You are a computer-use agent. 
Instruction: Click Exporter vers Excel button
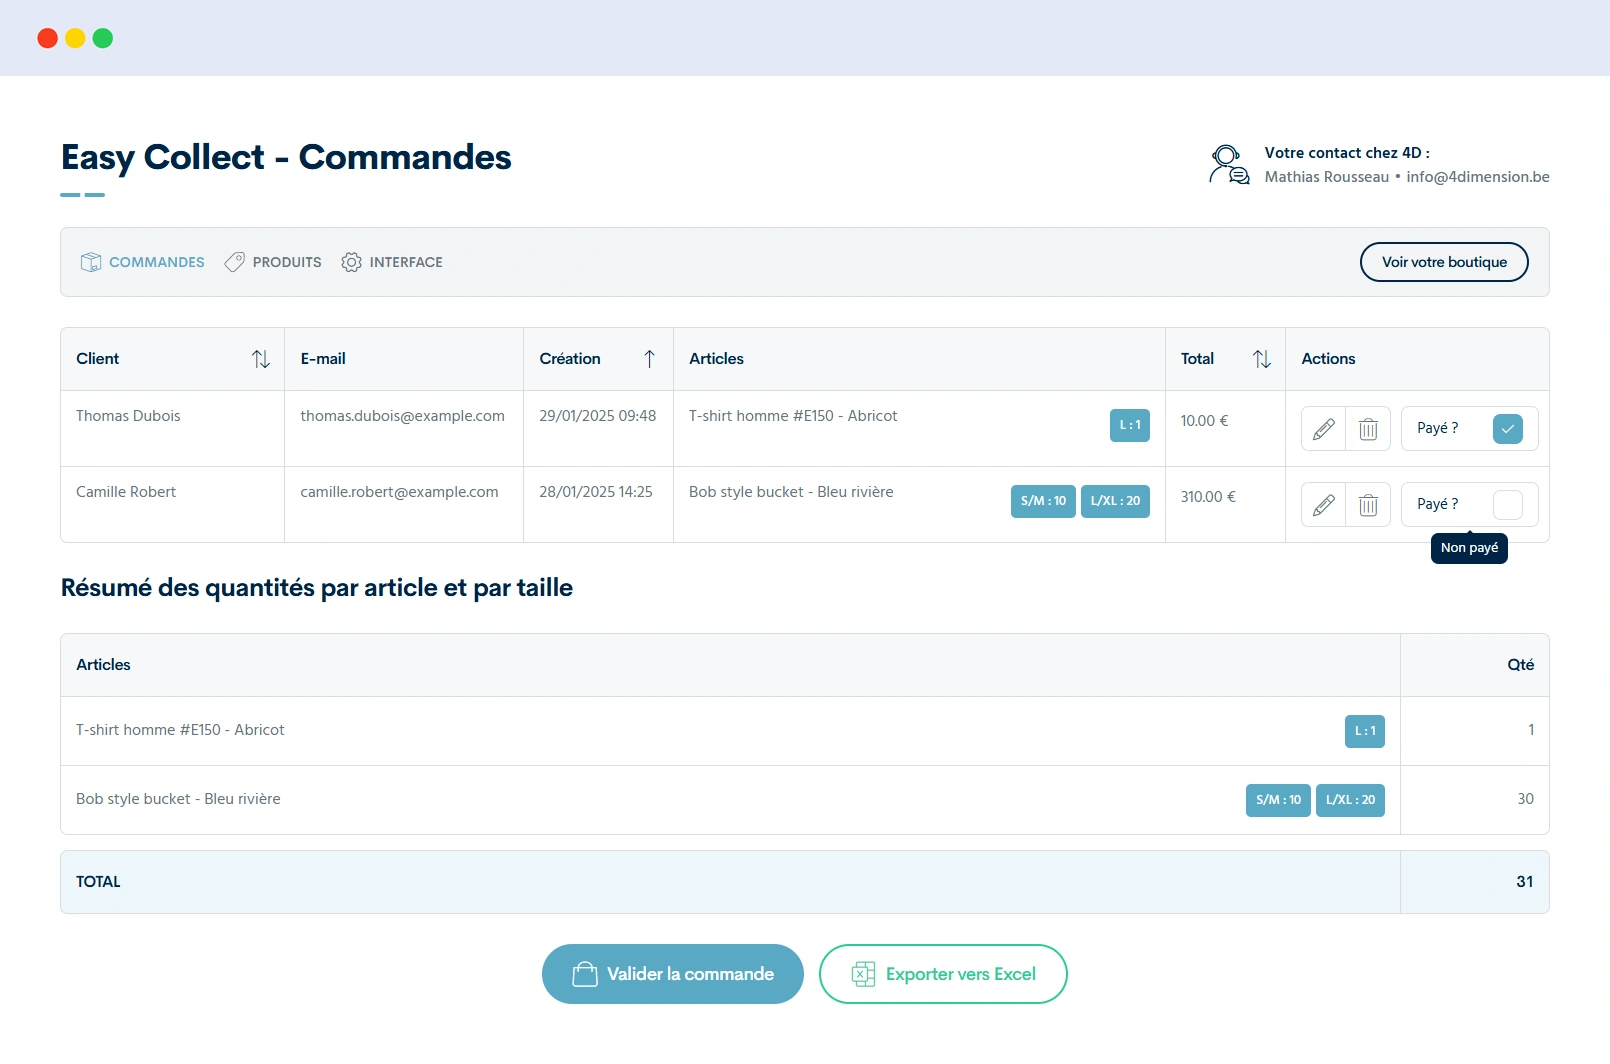[x=943, y=974]
